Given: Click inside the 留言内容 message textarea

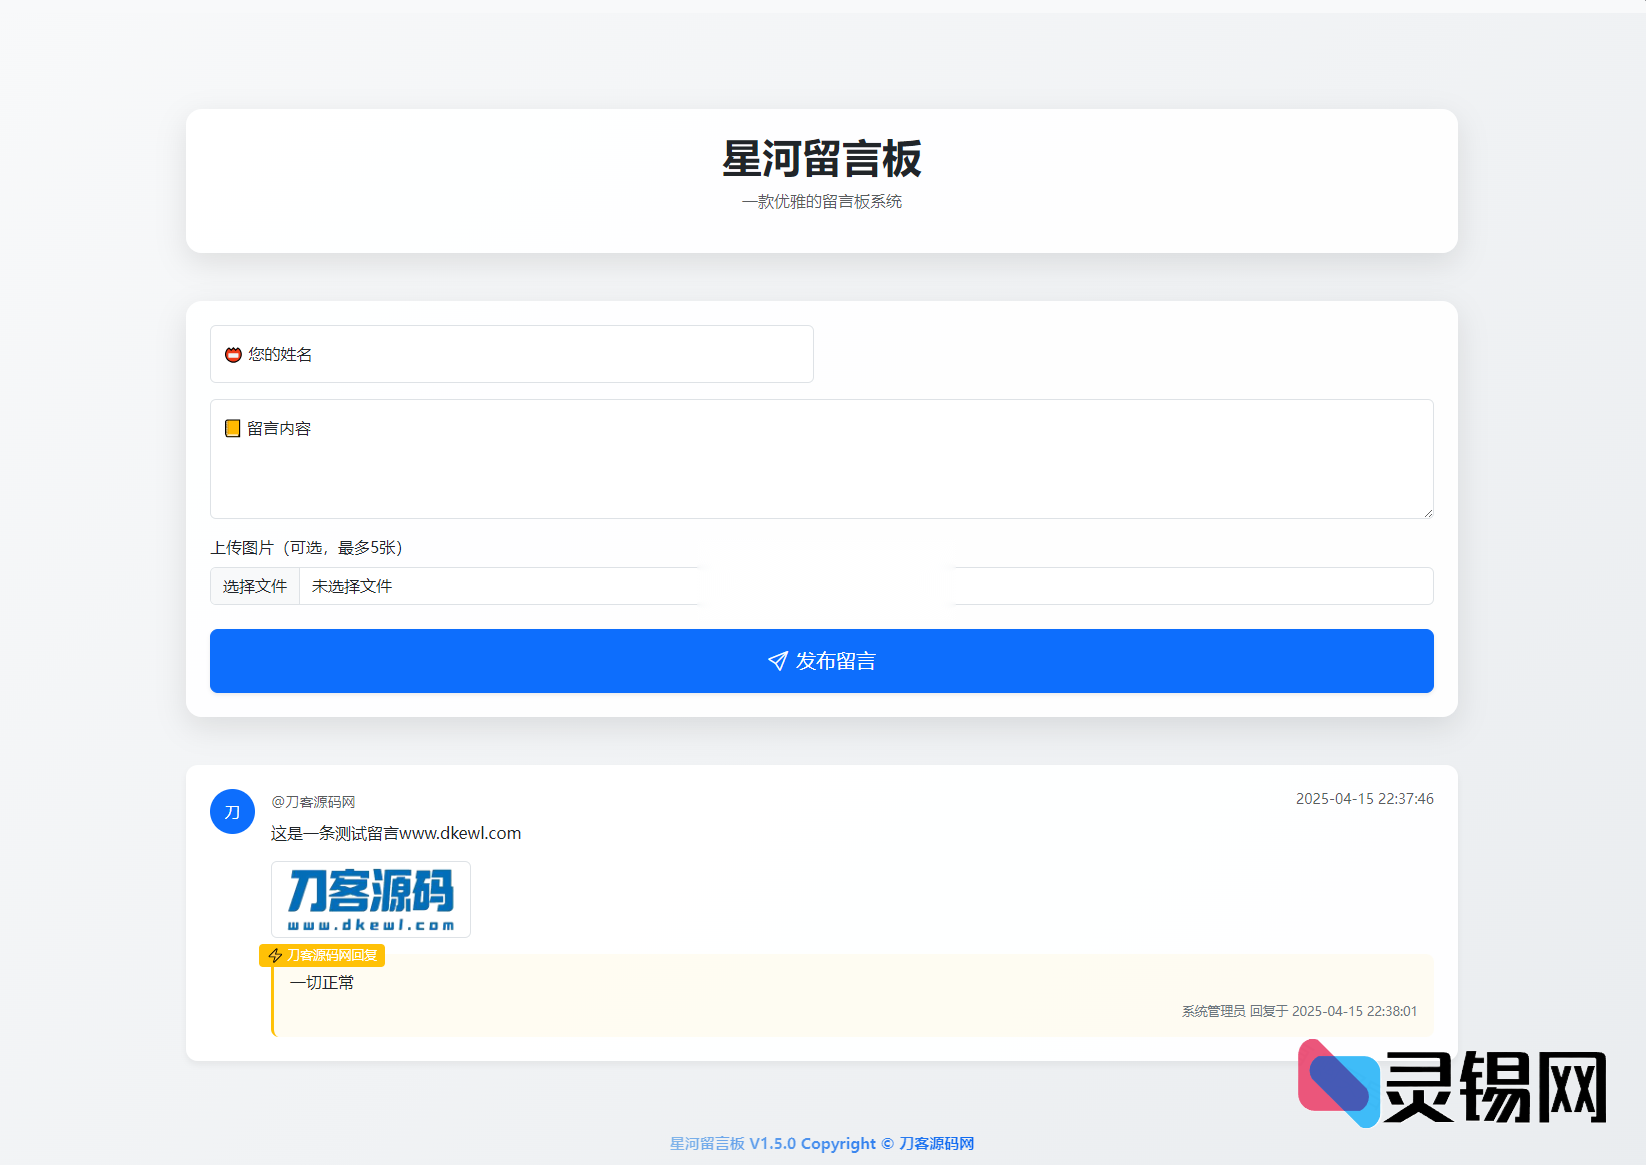Looking at the screenshot, I should 820,460.
